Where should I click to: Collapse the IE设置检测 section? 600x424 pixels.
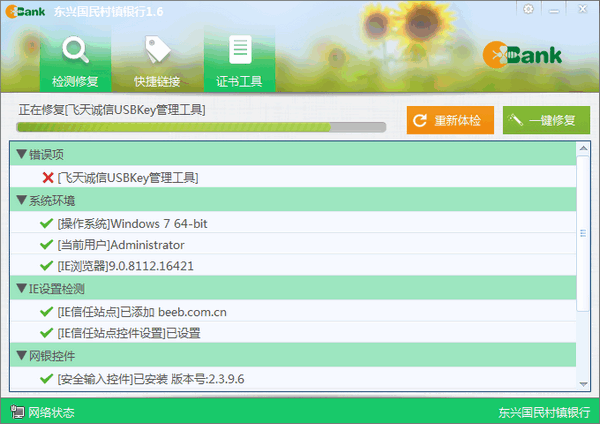(x=22, y=288)
